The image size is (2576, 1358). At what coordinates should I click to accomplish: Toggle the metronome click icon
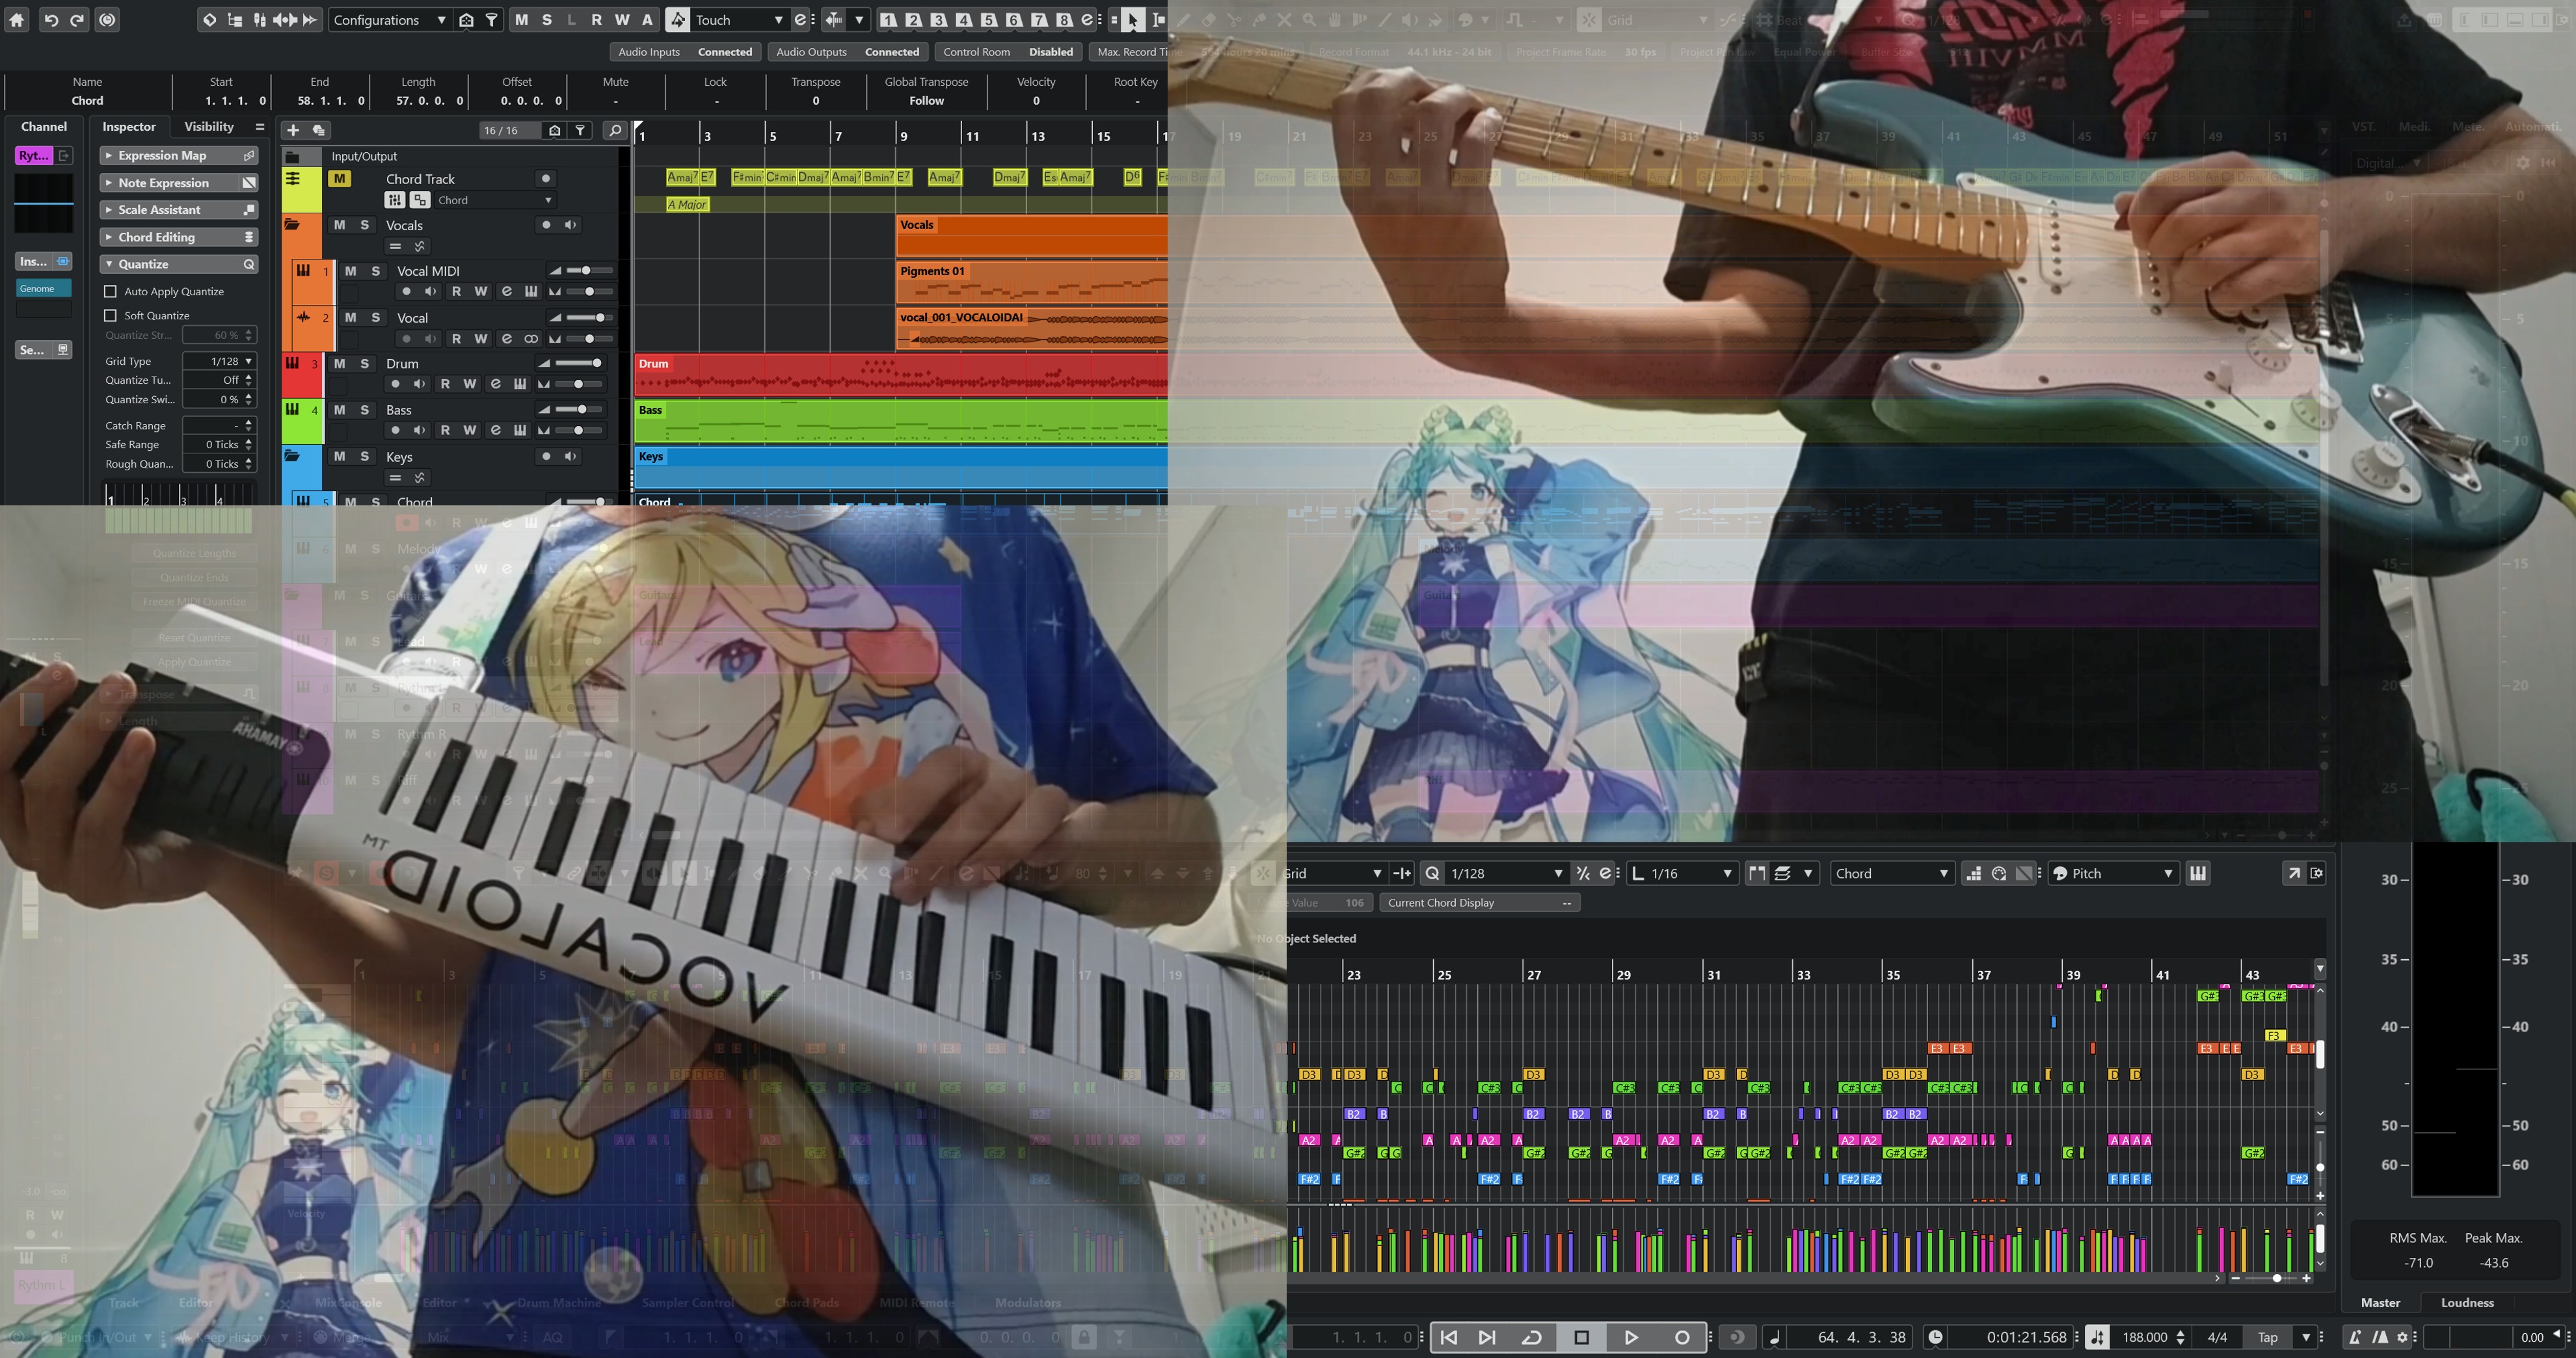tap(2355, 1337)
